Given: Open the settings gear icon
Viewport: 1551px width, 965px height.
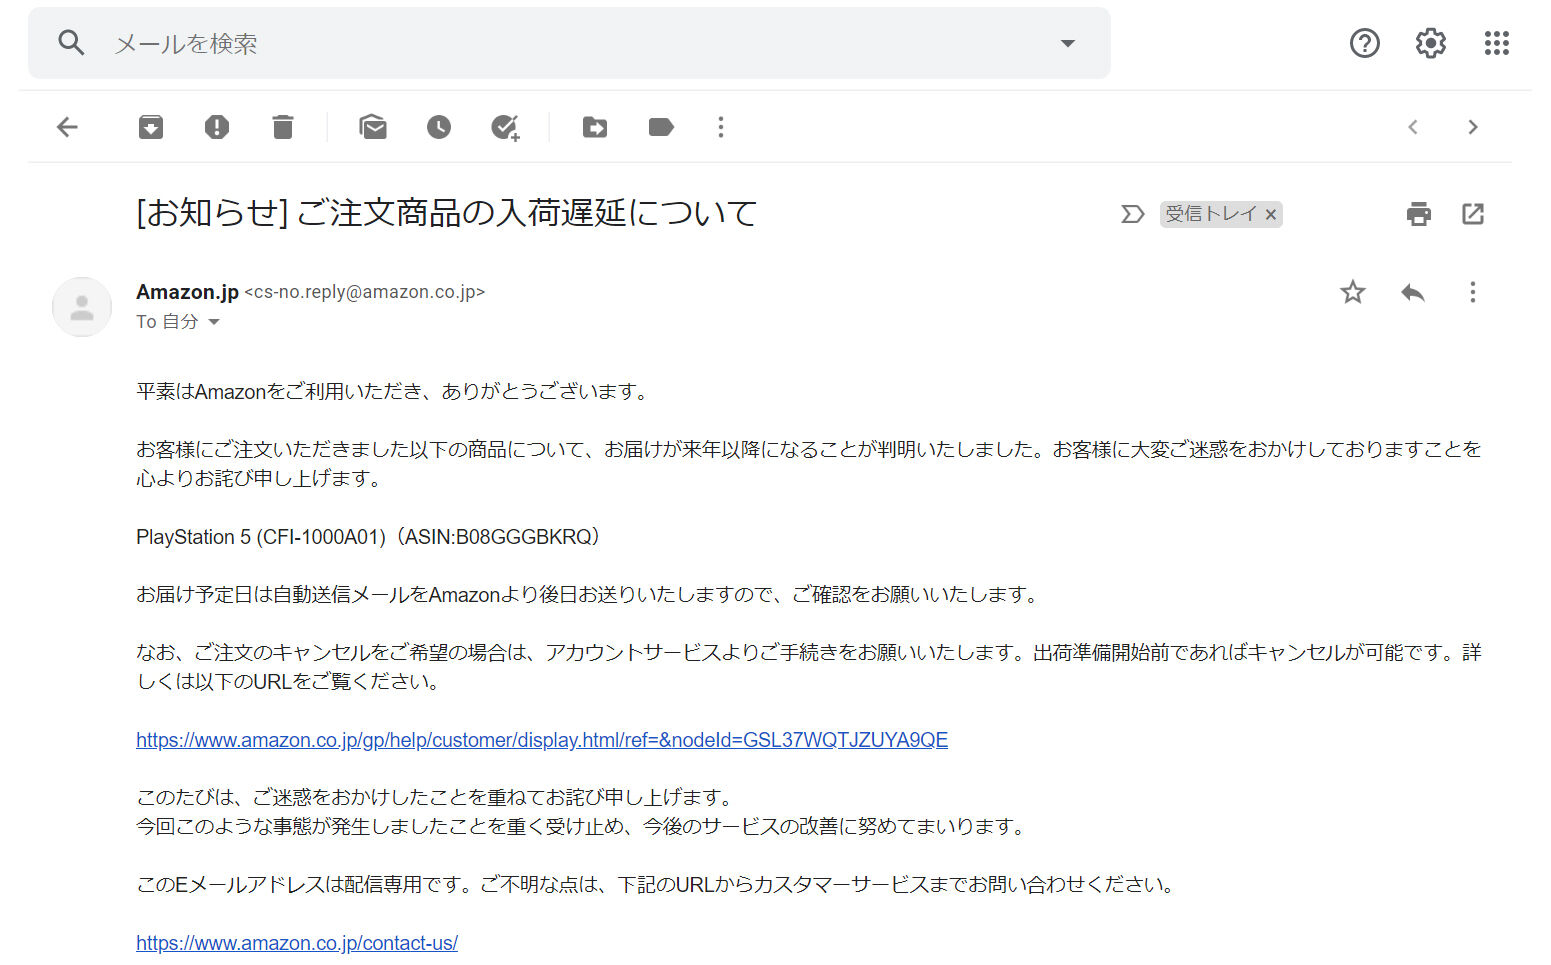Looking at the screenshot, I should coord(1431,43).
